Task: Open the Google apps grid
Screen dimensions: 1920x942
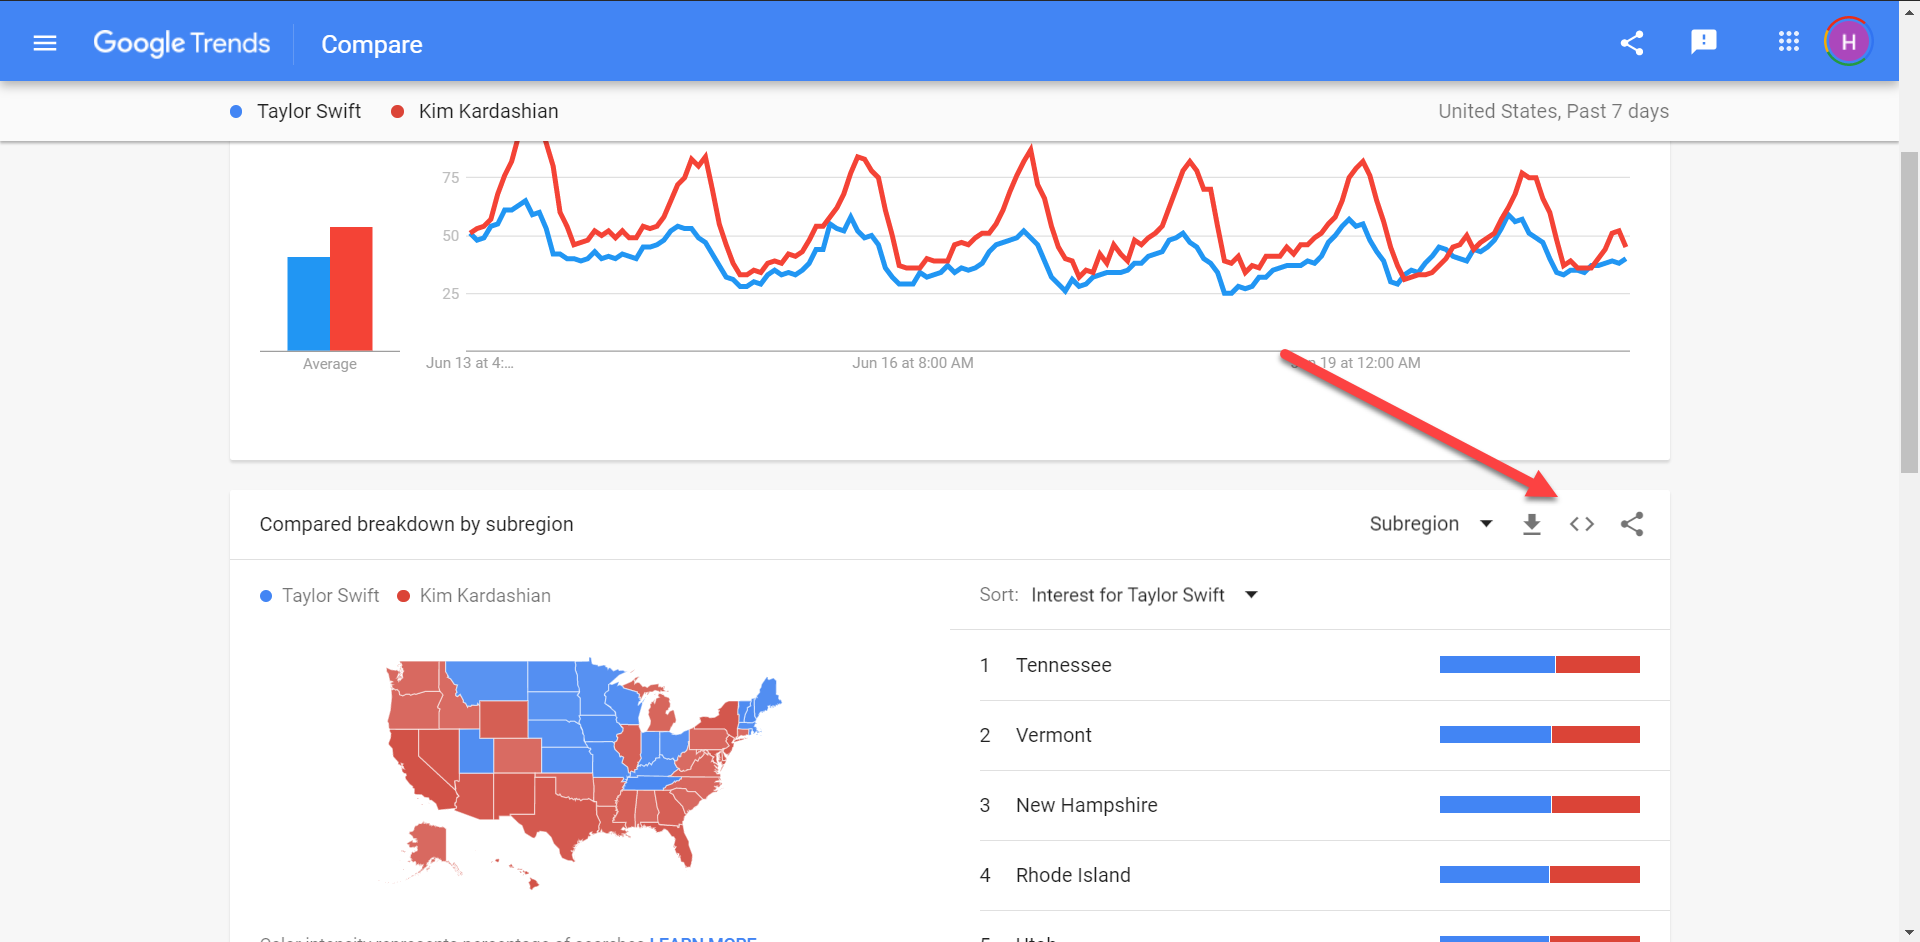Action: (x=1788, y=42)
